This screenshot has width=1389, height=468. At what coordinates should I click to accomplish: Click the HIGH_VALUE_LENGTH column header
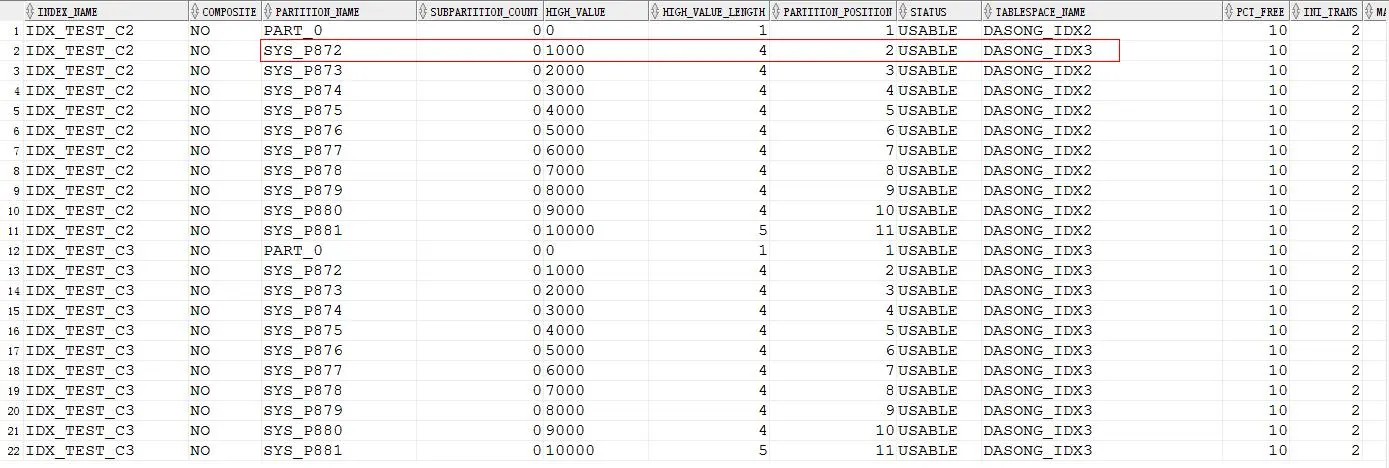(x=708, y=11)
